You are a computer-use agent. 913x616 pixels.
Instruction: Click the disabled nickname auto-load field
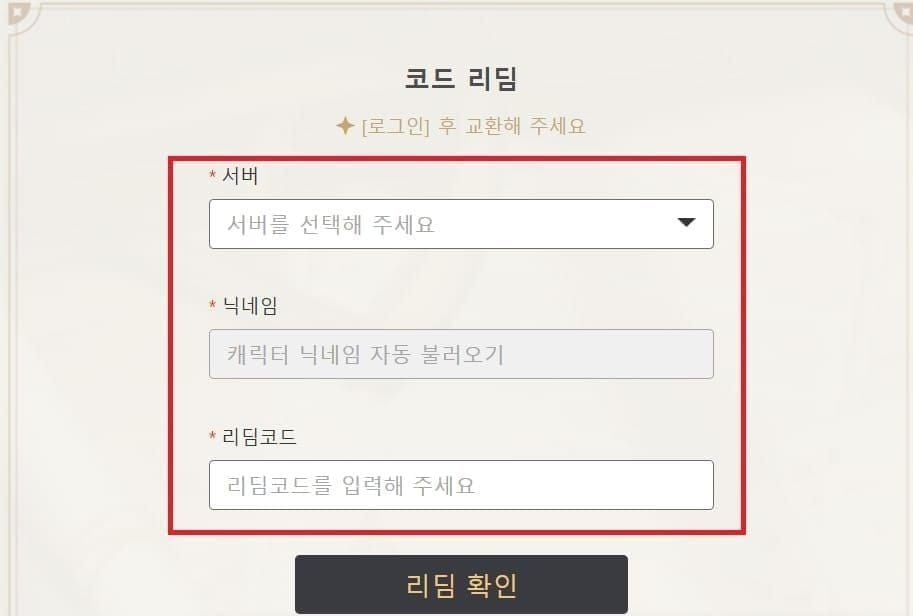(460, 354)
